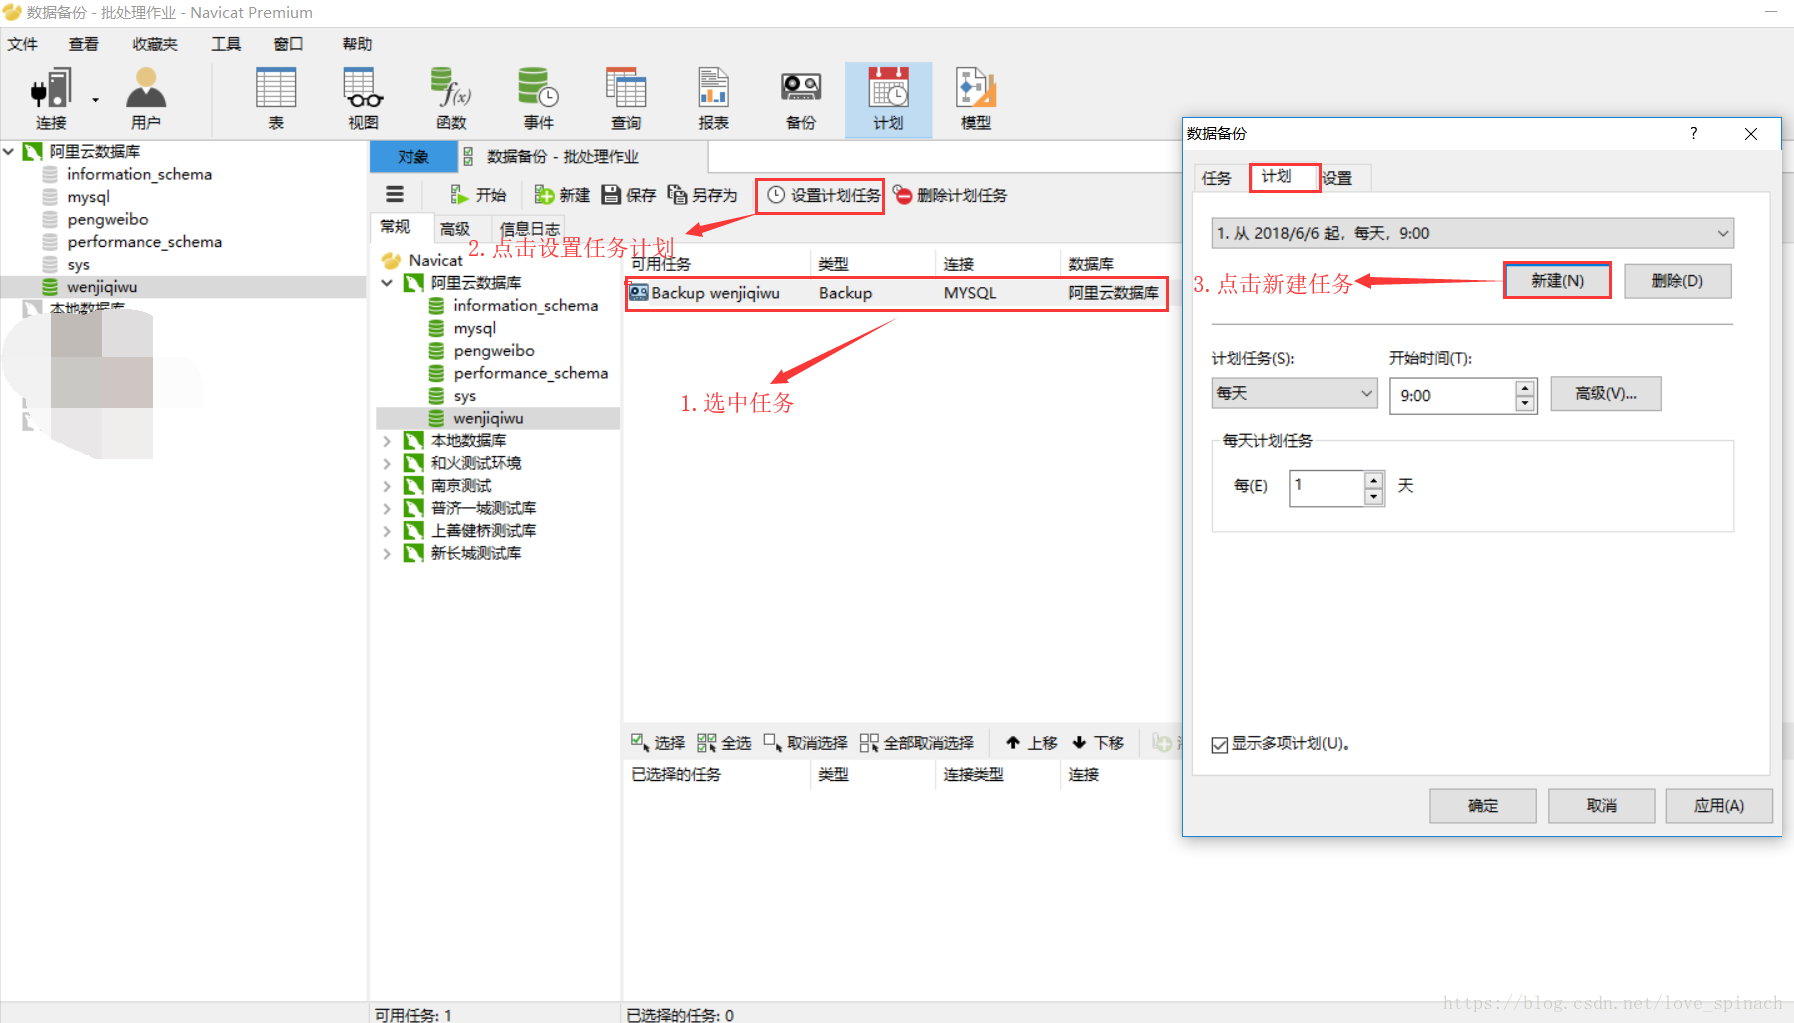
Task: Click the dropdown arrow beside 连接 icon
Action: point(96,100)
